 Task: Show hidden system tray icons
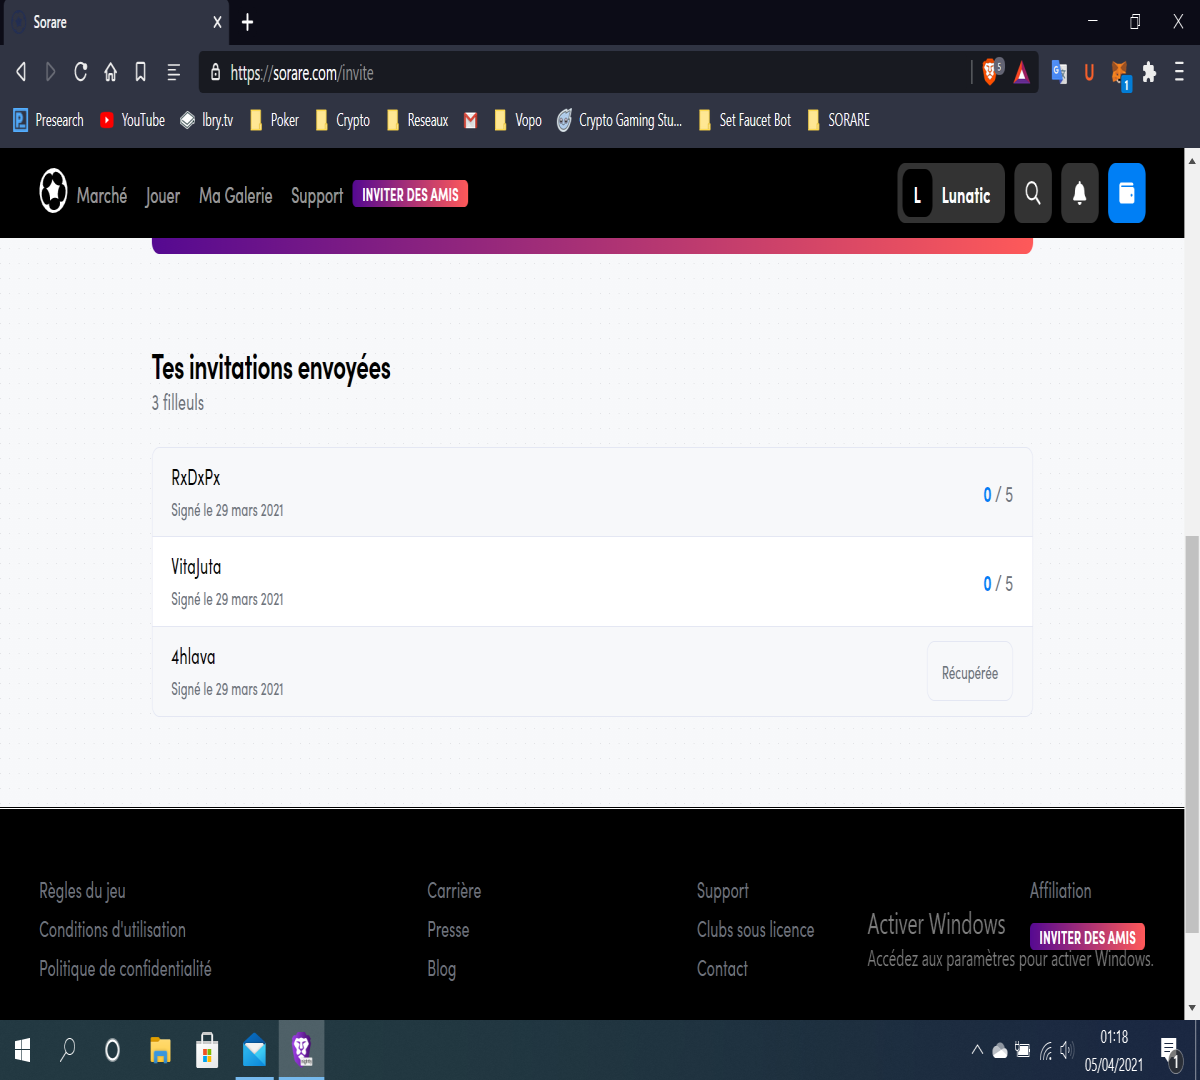[977, 1050]
